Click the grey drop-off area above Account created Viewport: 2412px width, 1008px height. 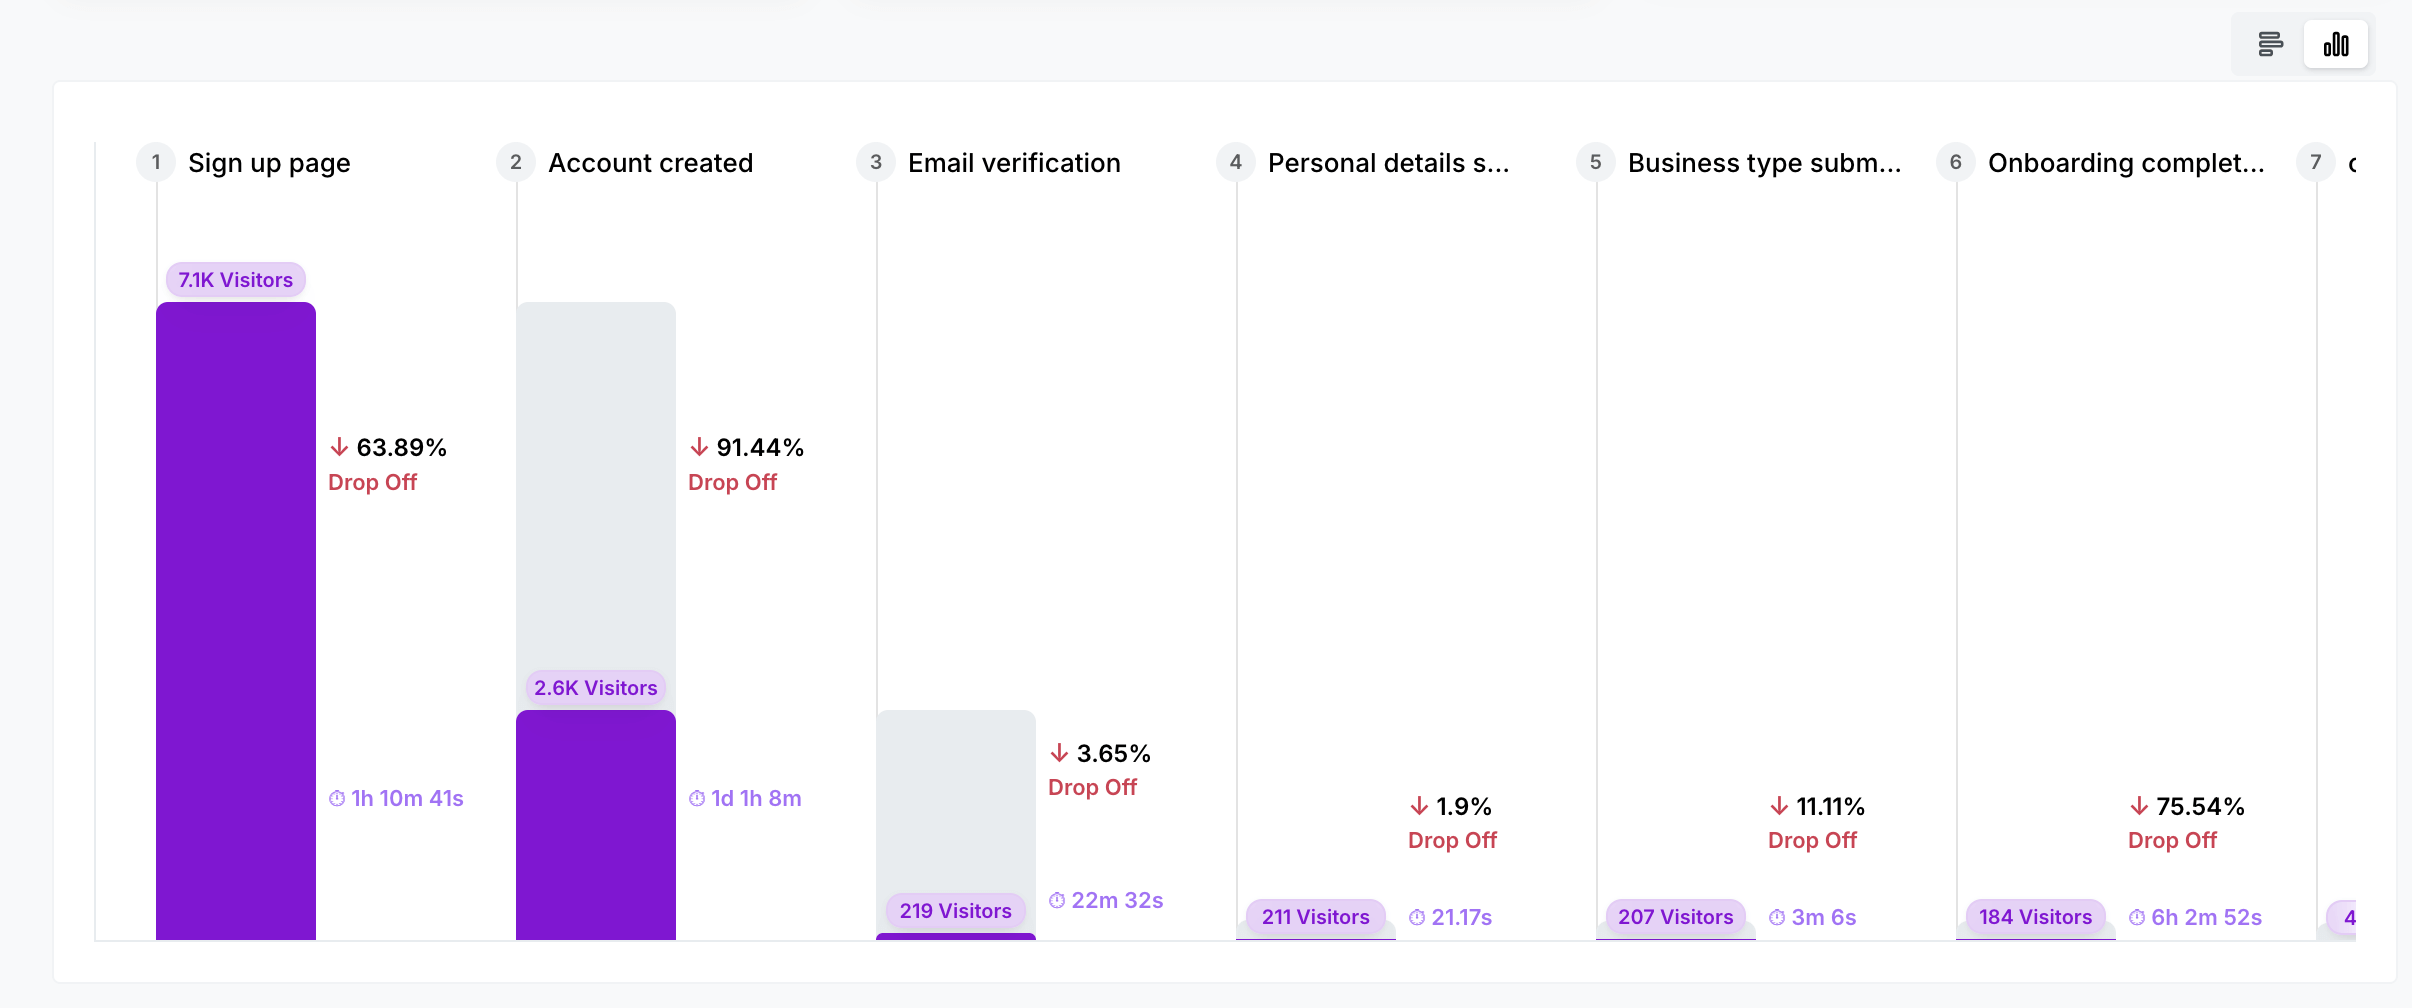click(x=596, y=480)
